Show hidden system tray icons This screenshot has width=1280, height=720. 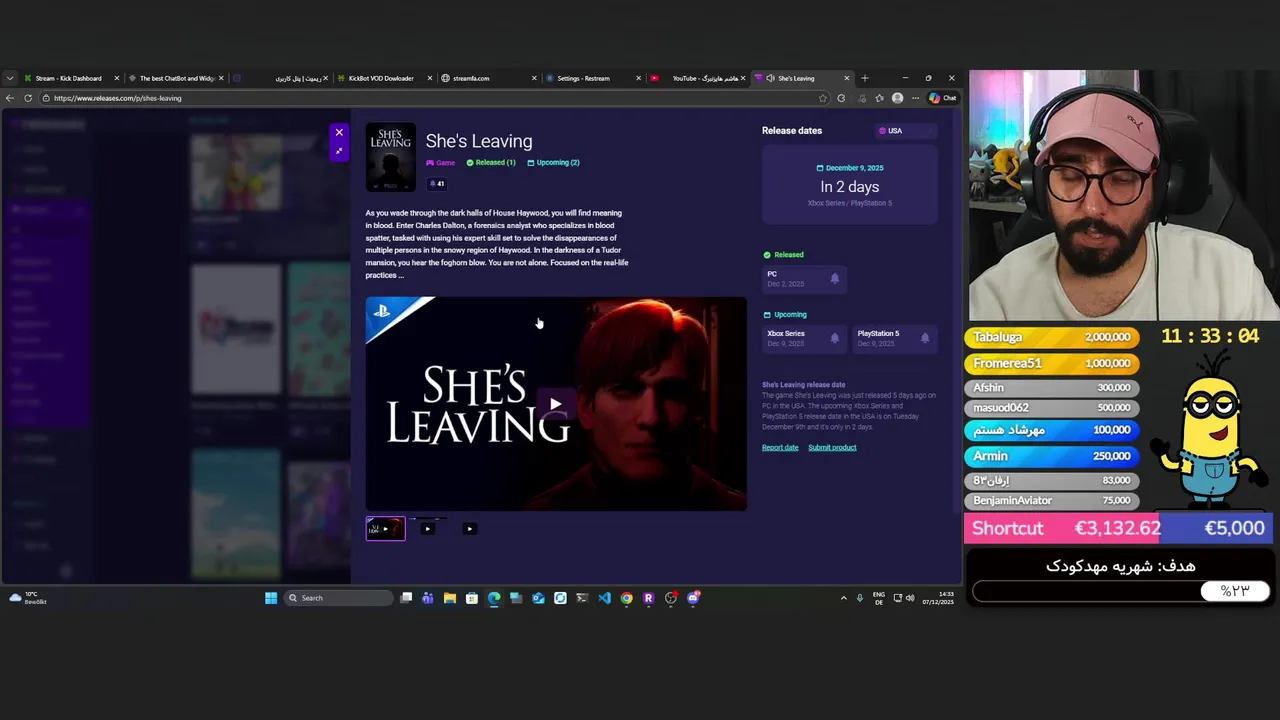click(843, 598)
